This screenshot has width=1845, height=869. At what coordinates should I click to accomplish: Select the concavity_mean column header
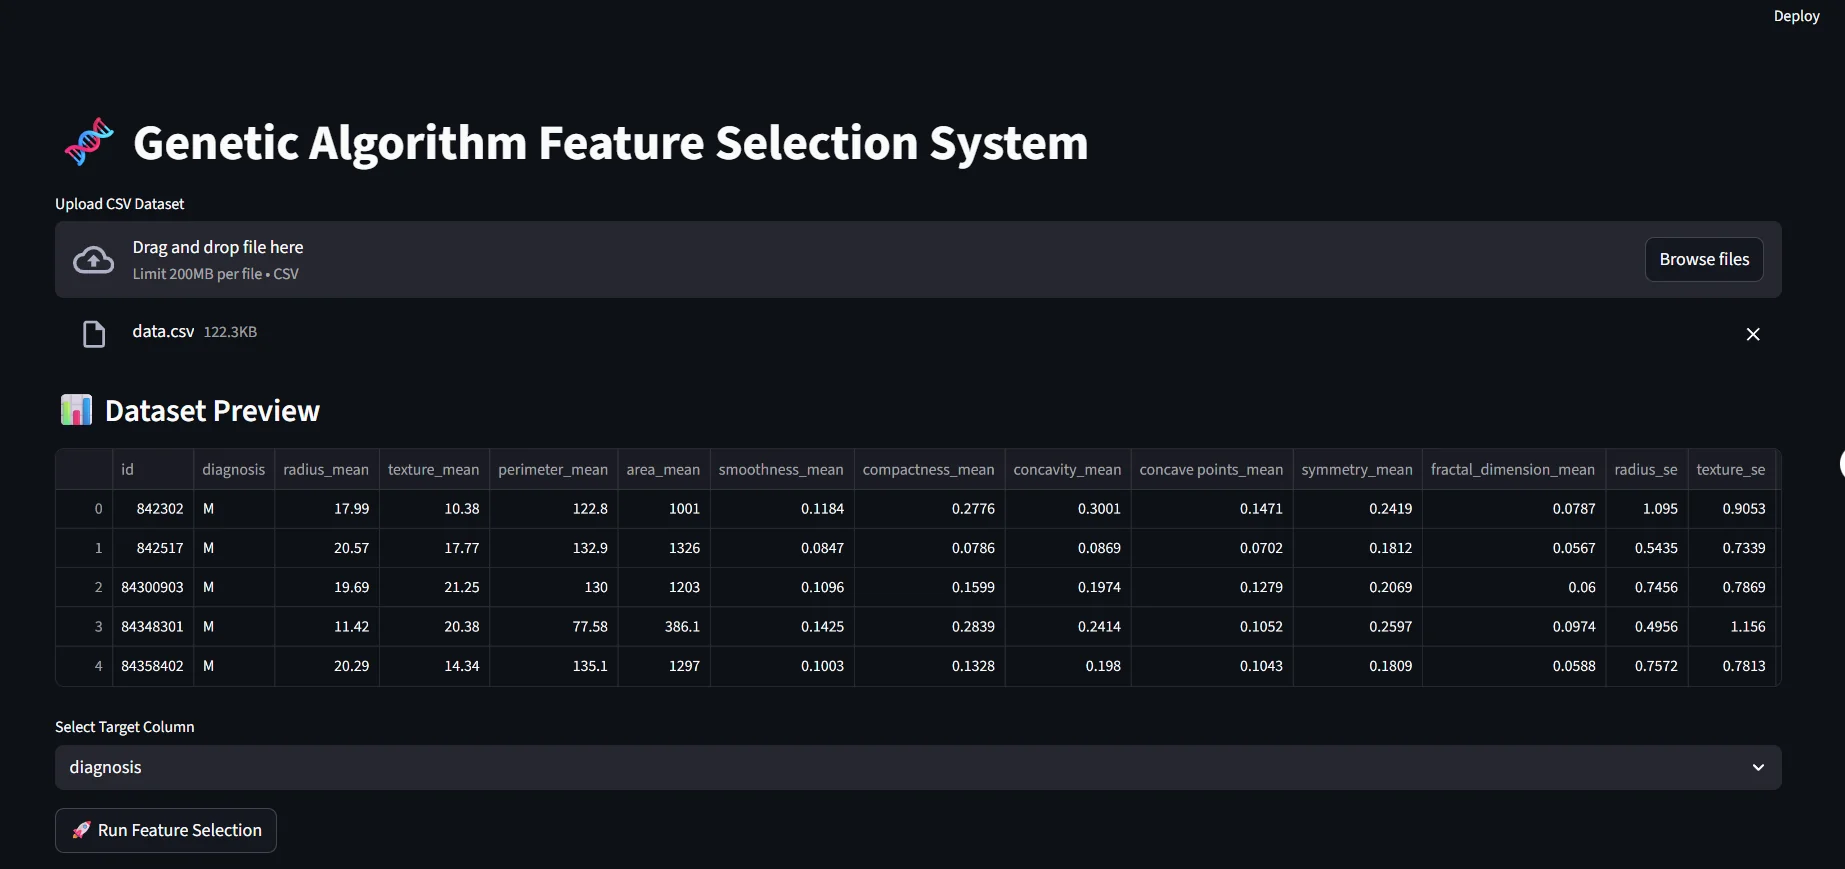[x=1068, y=469]
